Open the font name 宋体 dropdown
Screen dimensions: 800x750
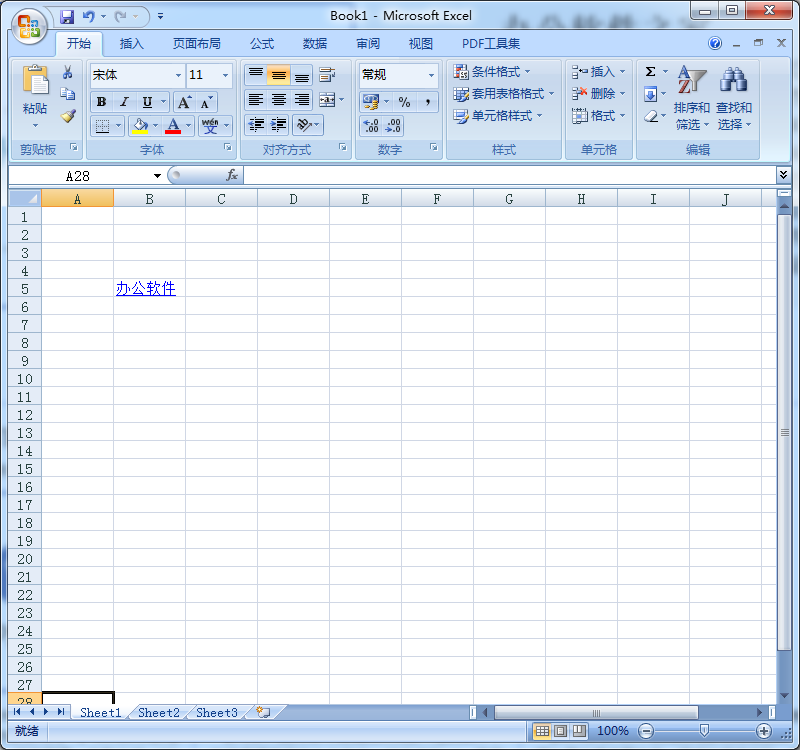pos(178,75)
